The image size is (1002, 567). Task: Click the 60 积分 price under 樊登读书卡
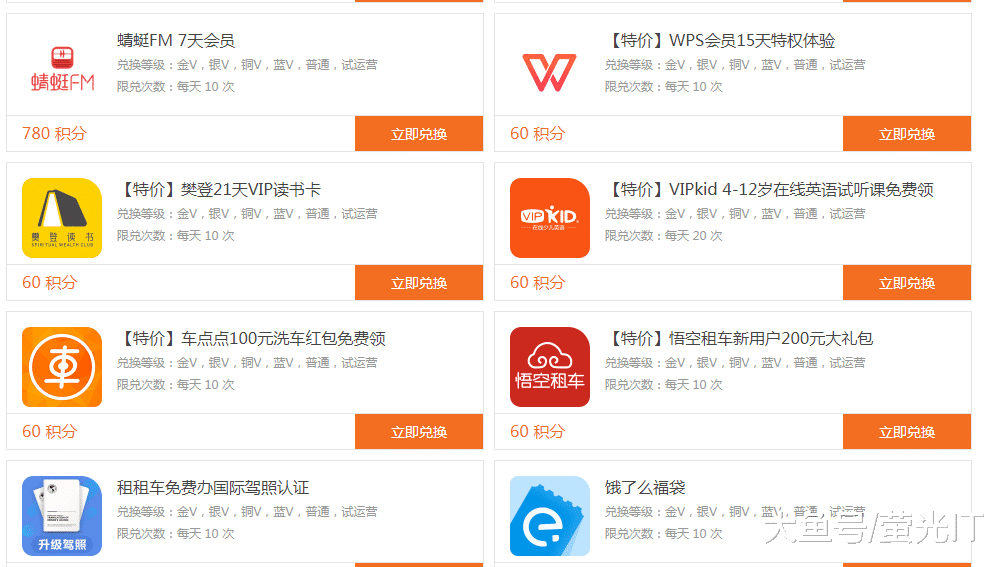point(49,283)
